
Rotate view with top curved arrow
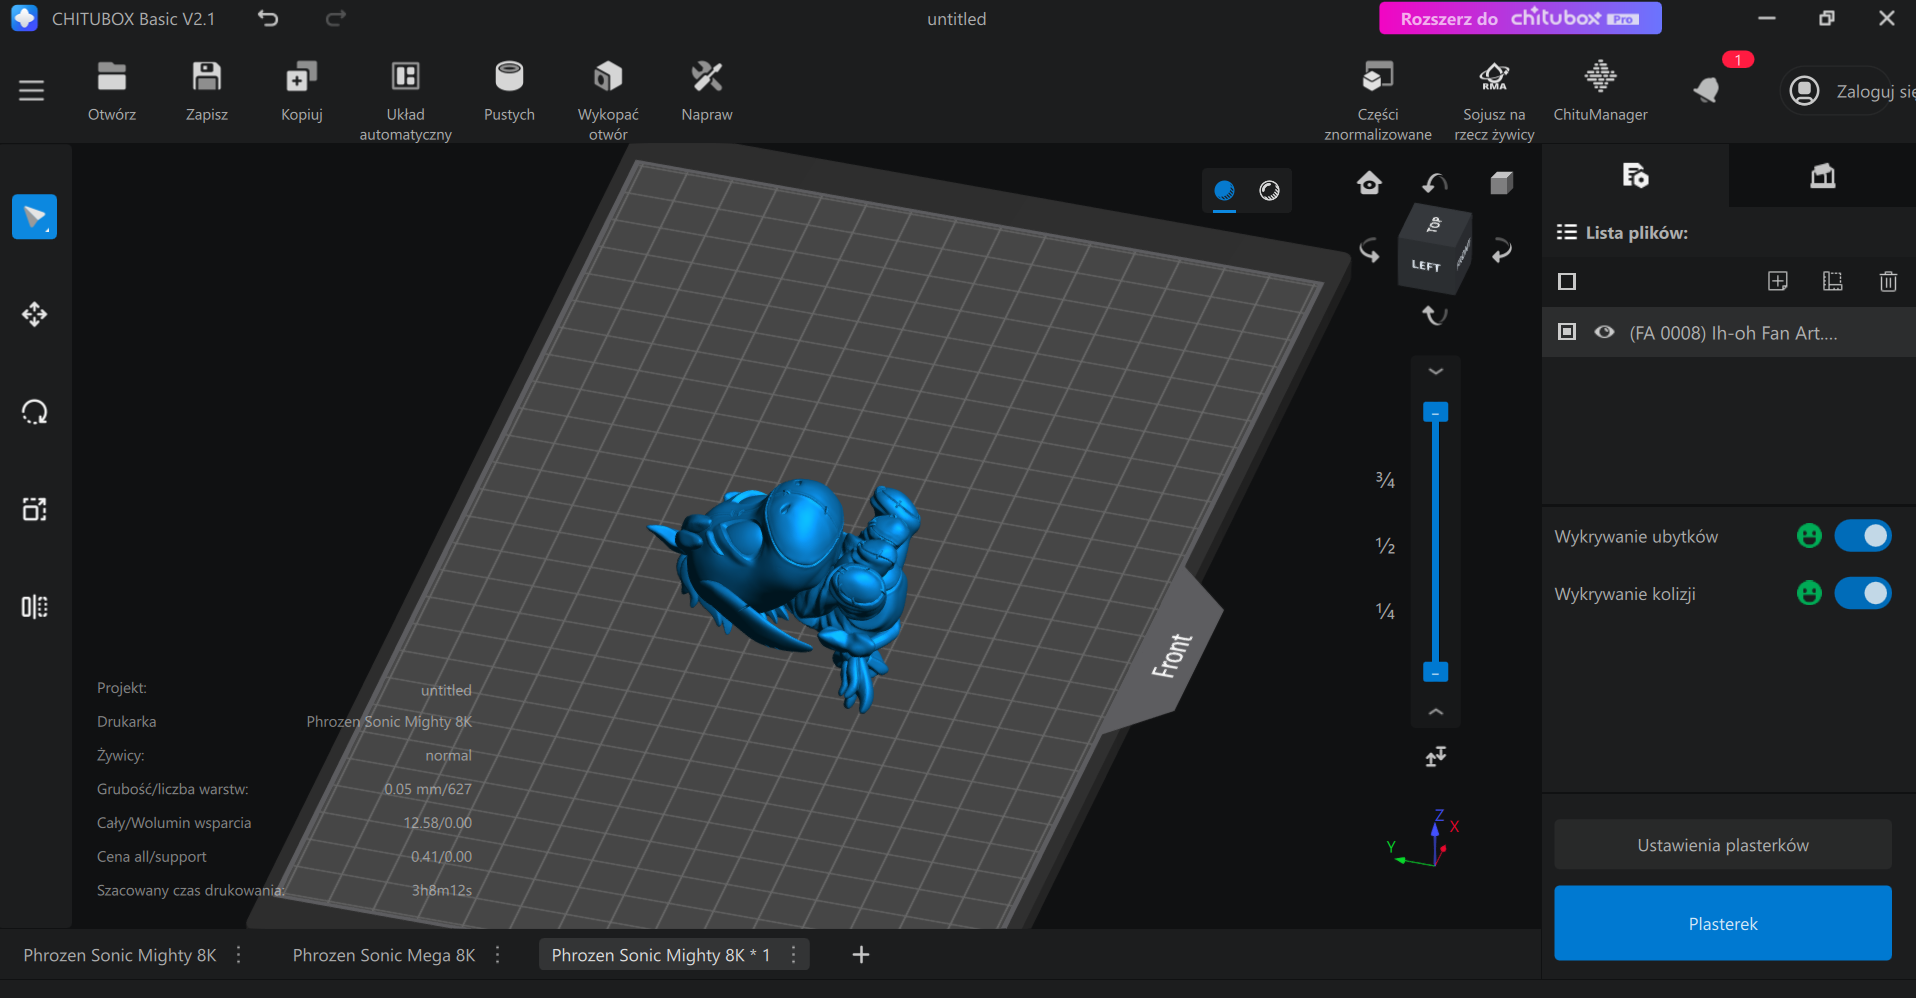(x=1435, y=183)
